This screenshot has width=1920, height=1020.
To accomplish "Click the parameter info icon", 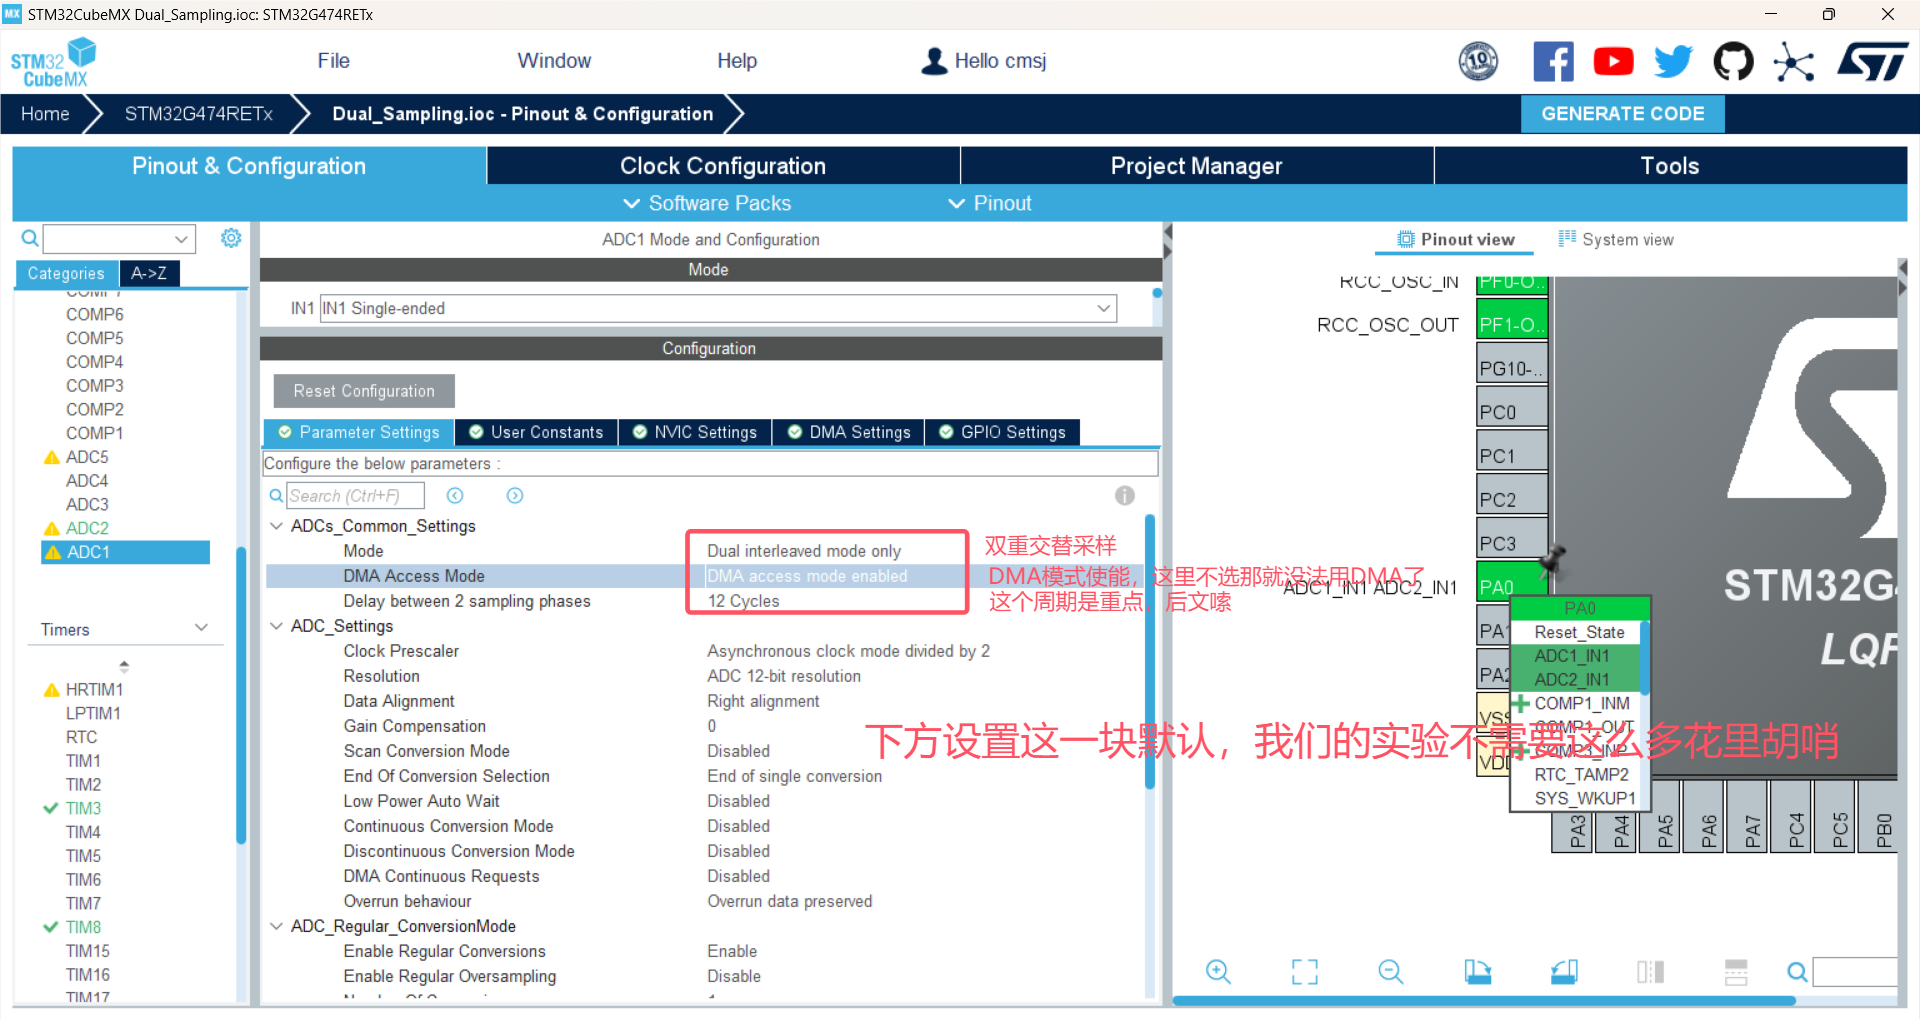I will [x=1125, y=496].
